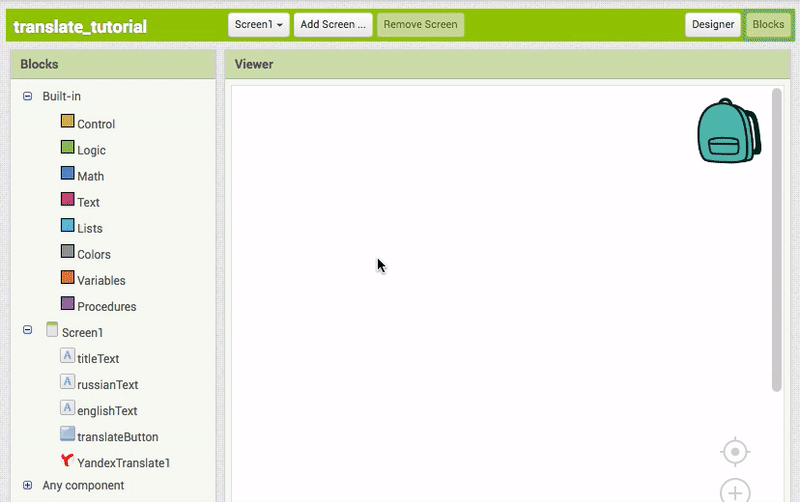Open the Screen1 dropdown selector

click(x=259, y=25)
